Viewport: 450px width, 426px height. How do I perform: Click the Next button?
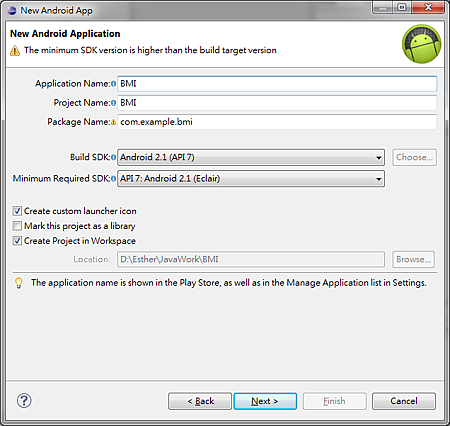pyautogui.click(x=265, y=401)
